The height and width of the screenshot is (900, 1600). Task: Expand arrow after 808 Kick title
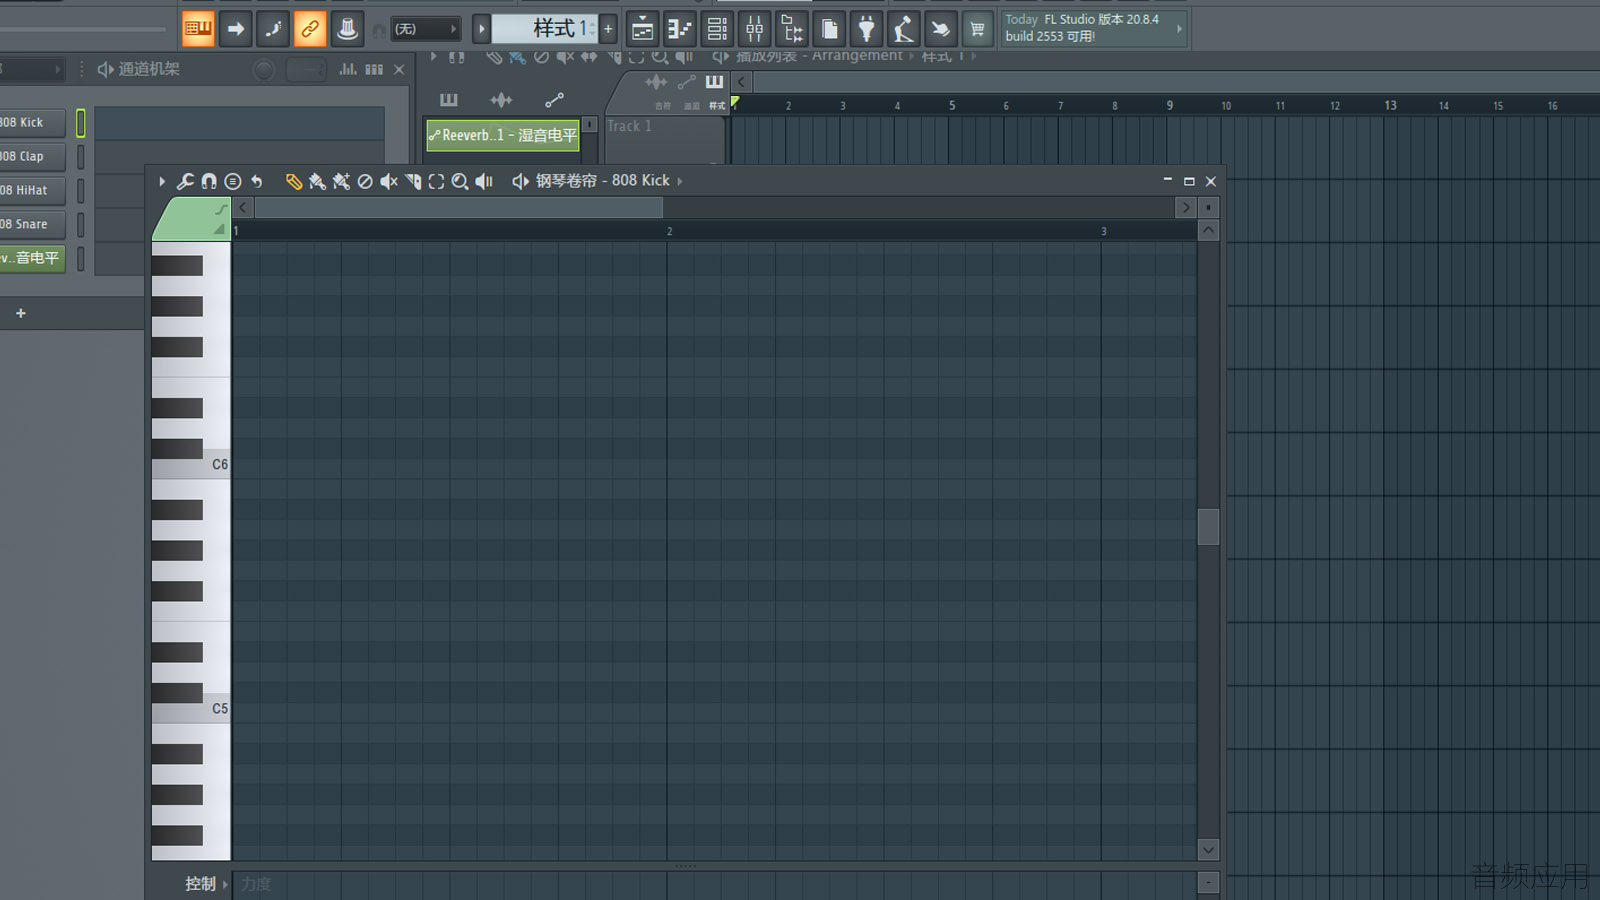tap(680, 181)
